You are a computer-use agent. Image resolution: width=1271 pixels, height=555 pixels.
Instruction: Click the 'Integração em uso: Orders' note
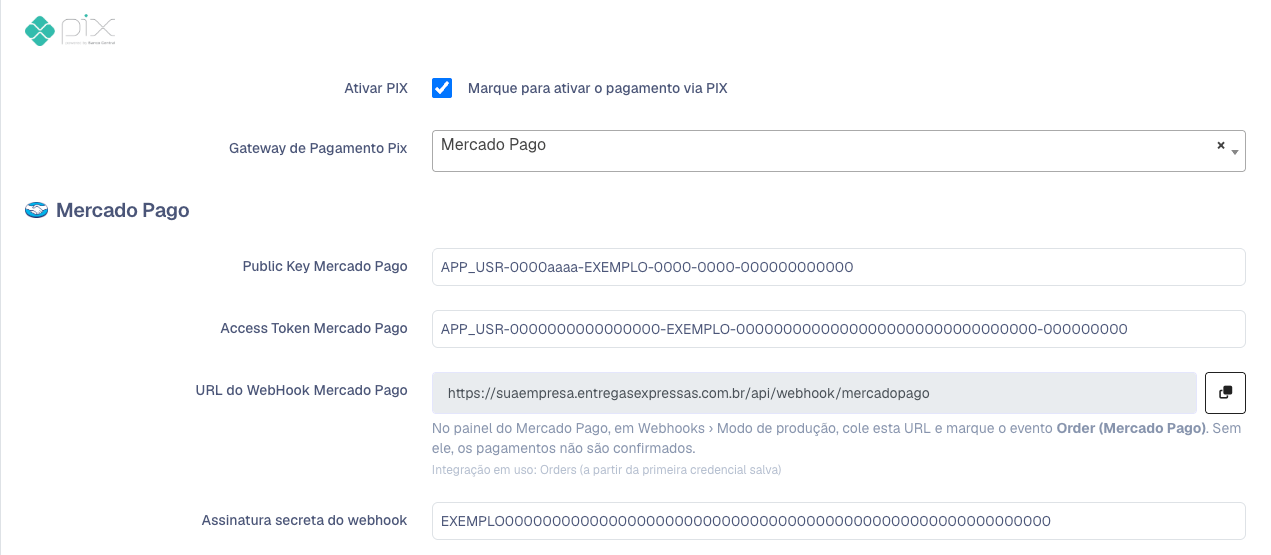pyautogui.click(x=606, y=469)
